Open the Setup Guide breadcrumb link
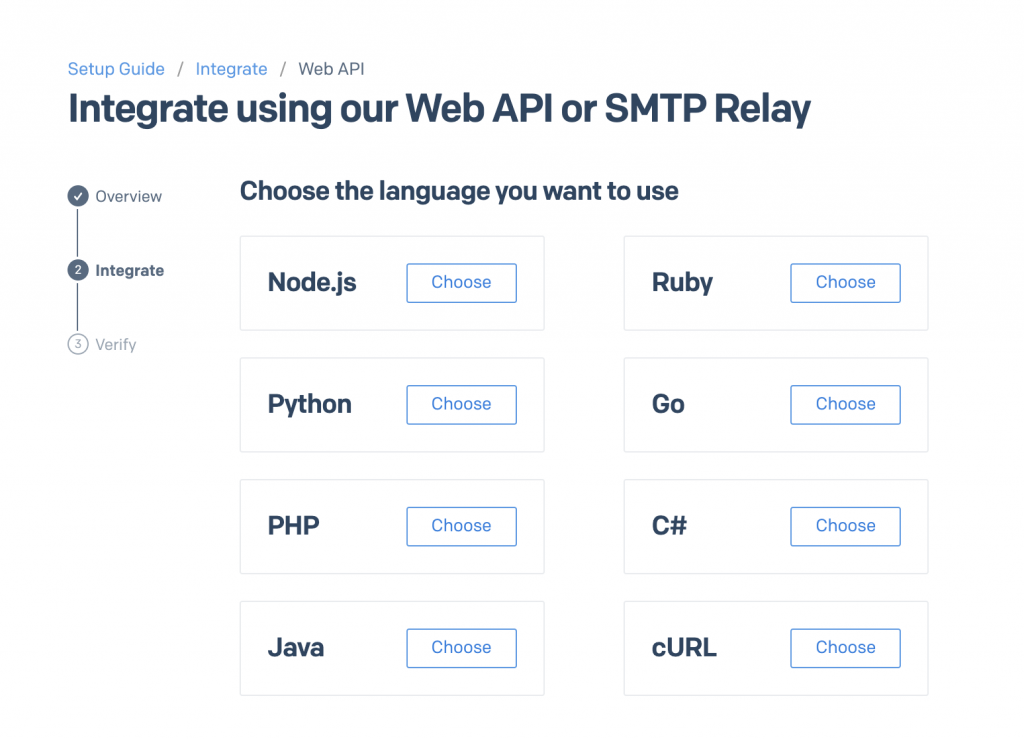 pyautogui.click(x=116, y=69)
